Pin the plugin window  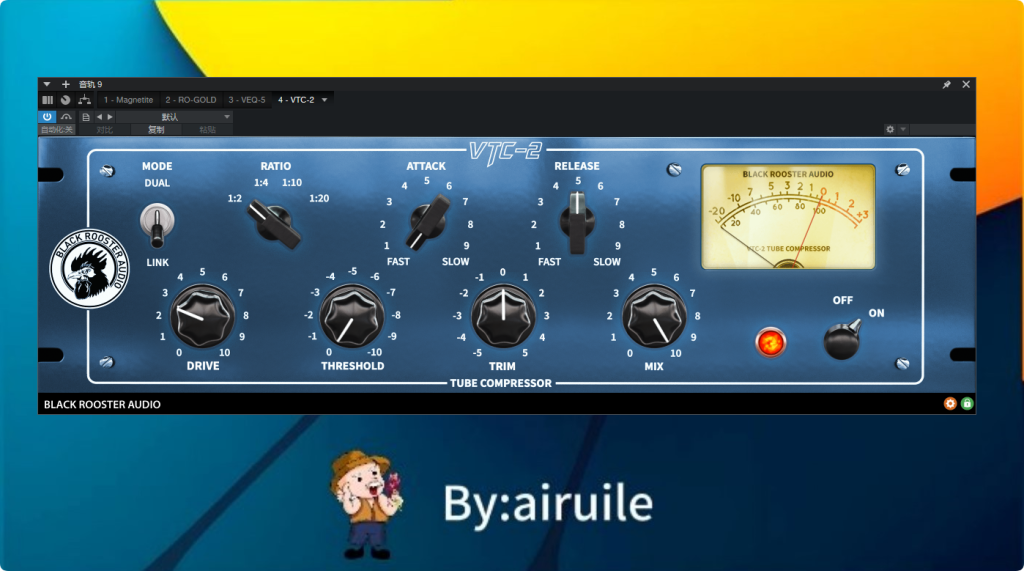tap(946, 84)
